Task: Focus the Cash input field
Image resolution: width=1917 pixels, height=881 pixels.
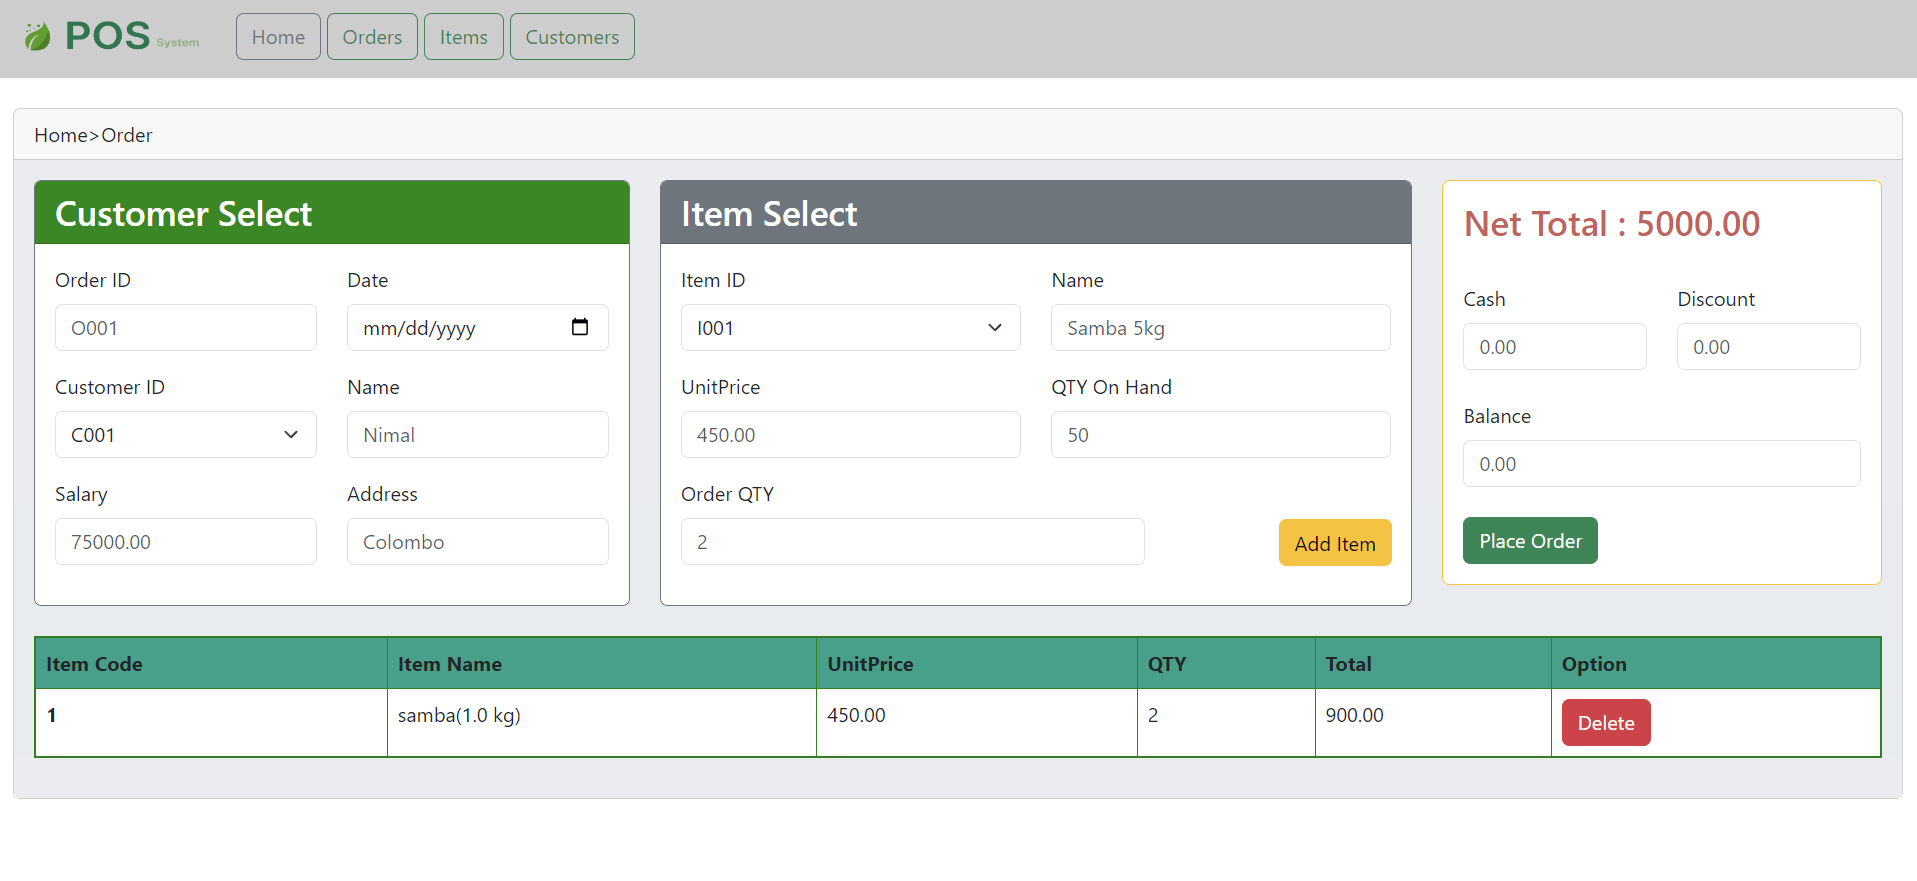Action: point(1555,347)
